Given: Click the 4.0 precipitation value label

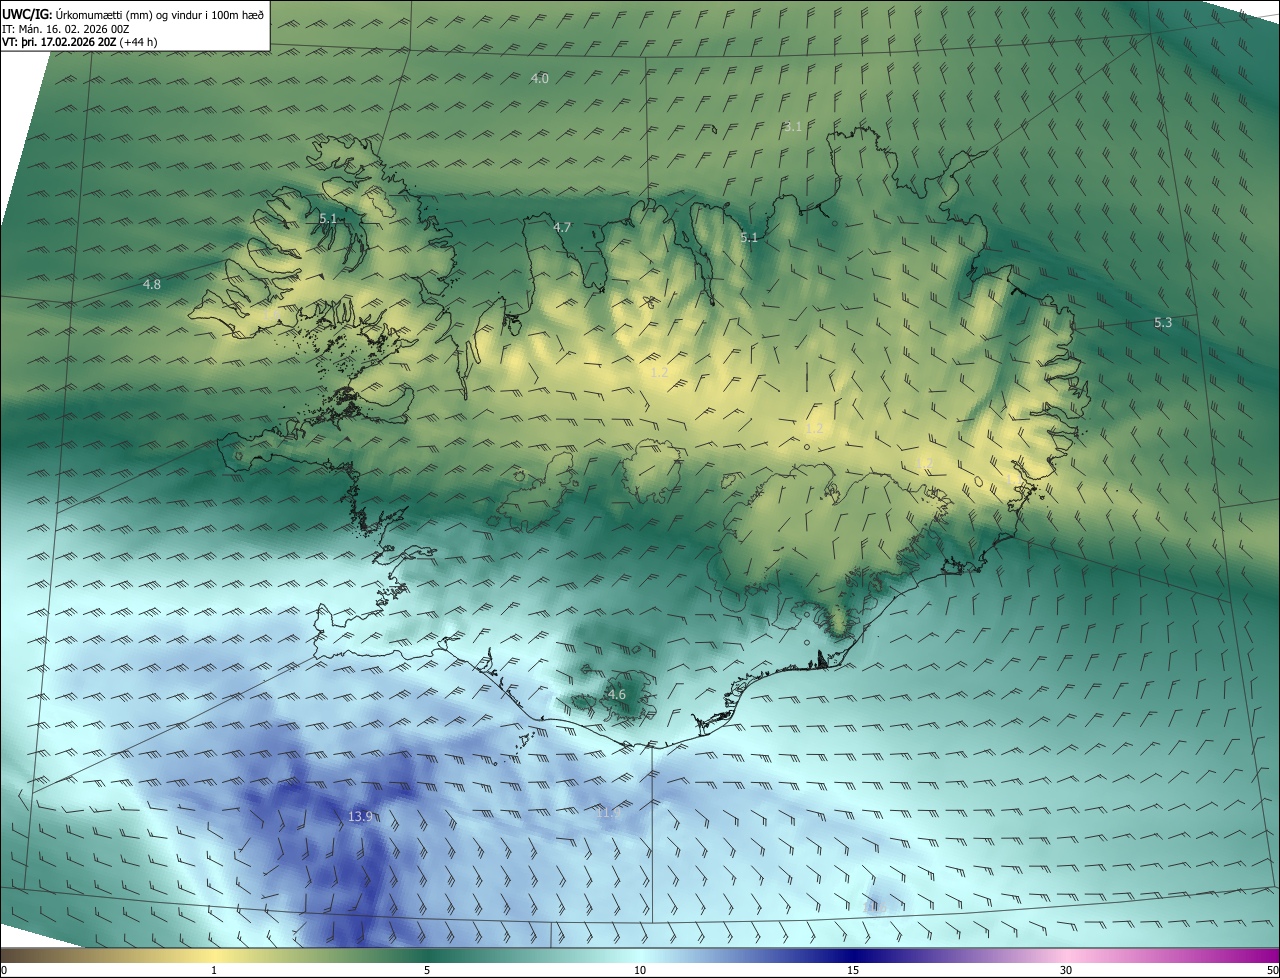Looking at the screenshot, I should pyautogui.click(x=539, y=78).
